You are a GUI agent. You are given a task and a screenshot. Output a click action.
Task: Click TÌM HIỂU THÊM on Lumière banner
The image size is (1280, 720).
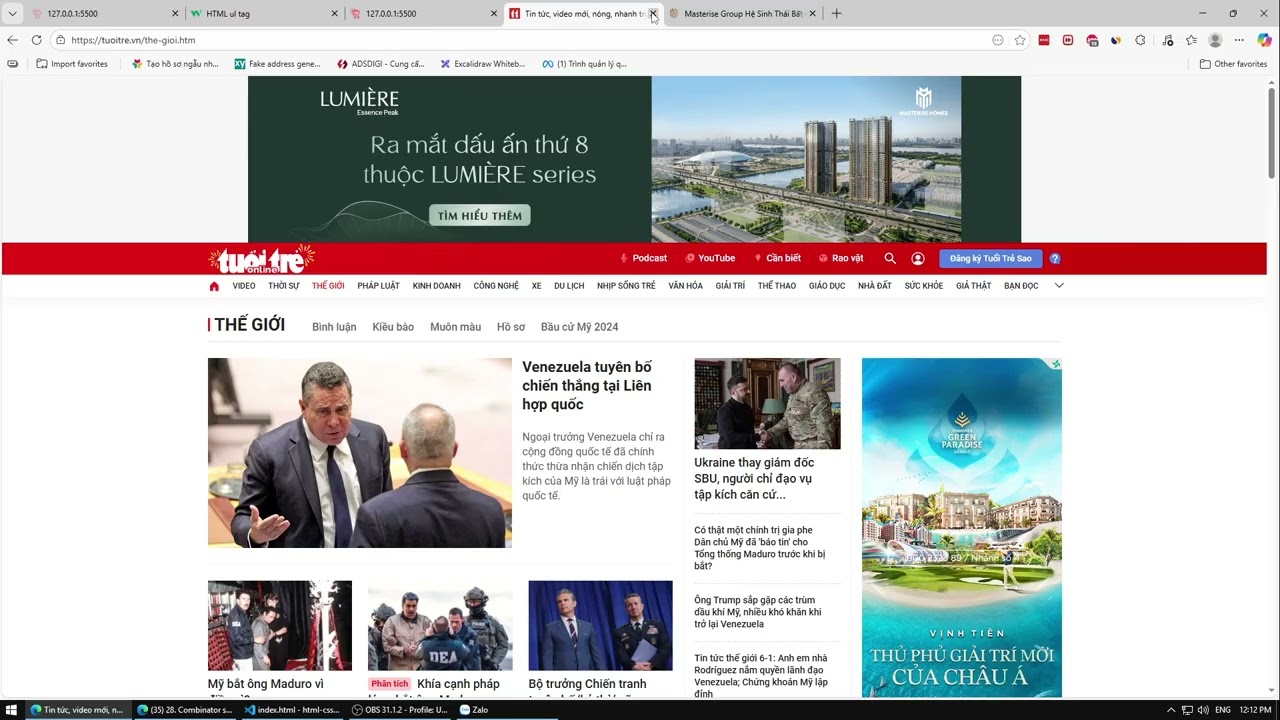coord(480,215)
